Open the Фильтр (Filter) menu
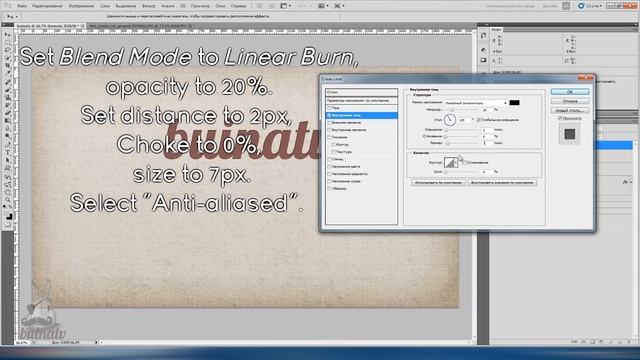 pyautogui.click(x=149, y=6)
